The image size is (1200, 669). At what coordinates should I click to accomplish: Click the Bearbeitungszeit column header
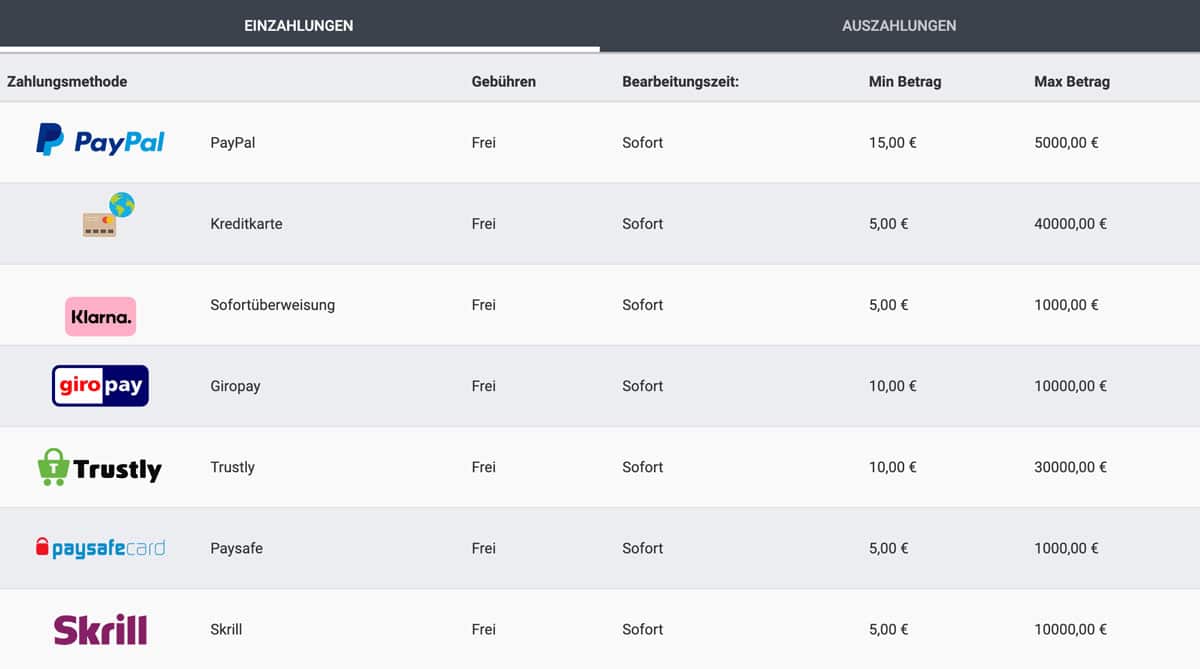click(x=680, y=82)
